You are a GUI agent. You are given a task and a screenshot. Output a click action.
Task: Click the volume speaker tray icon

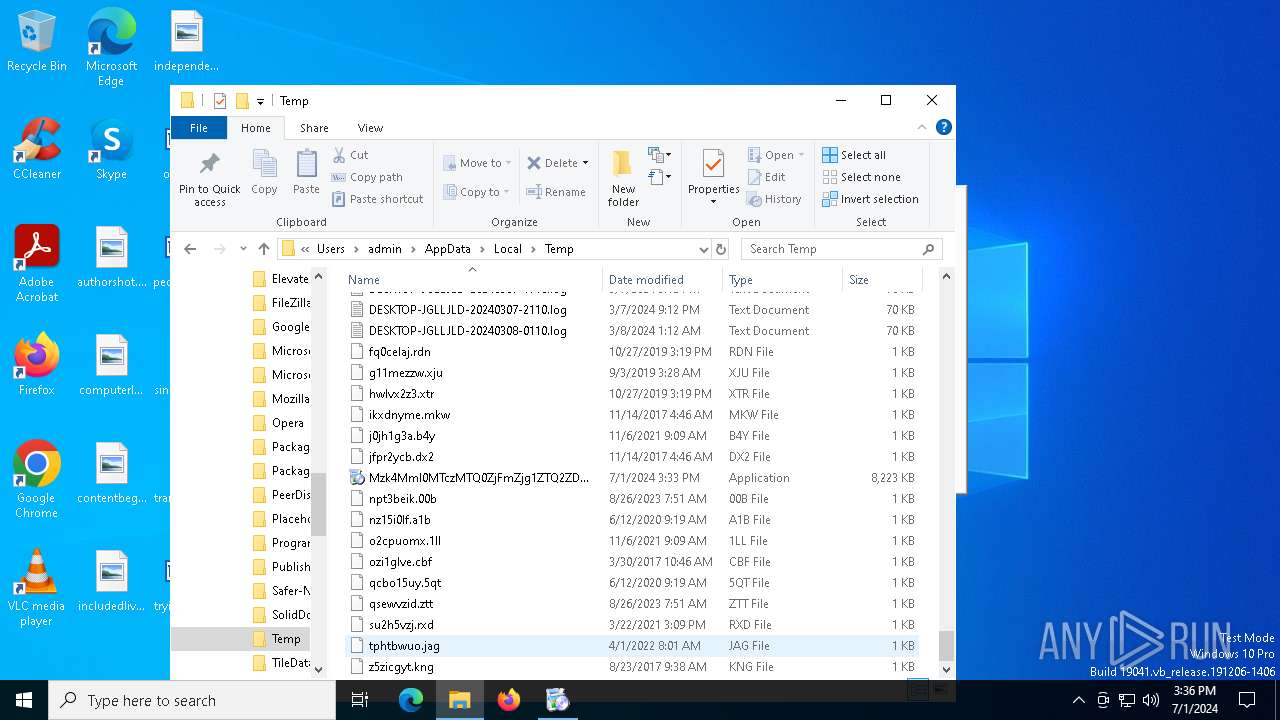pyautogui.click(x=1151, y=700)
